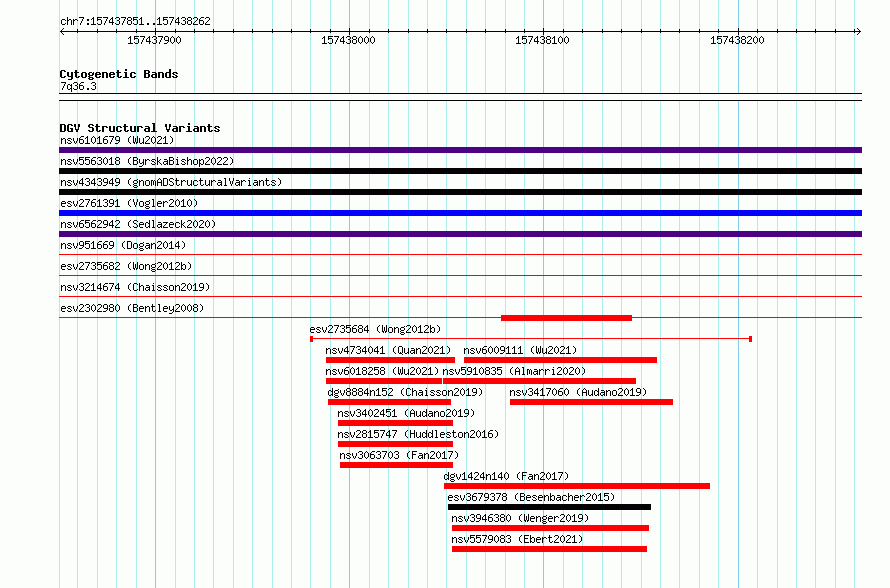Select the red bar under nsv6009111

pyautogui.click(x=560, y=360)
